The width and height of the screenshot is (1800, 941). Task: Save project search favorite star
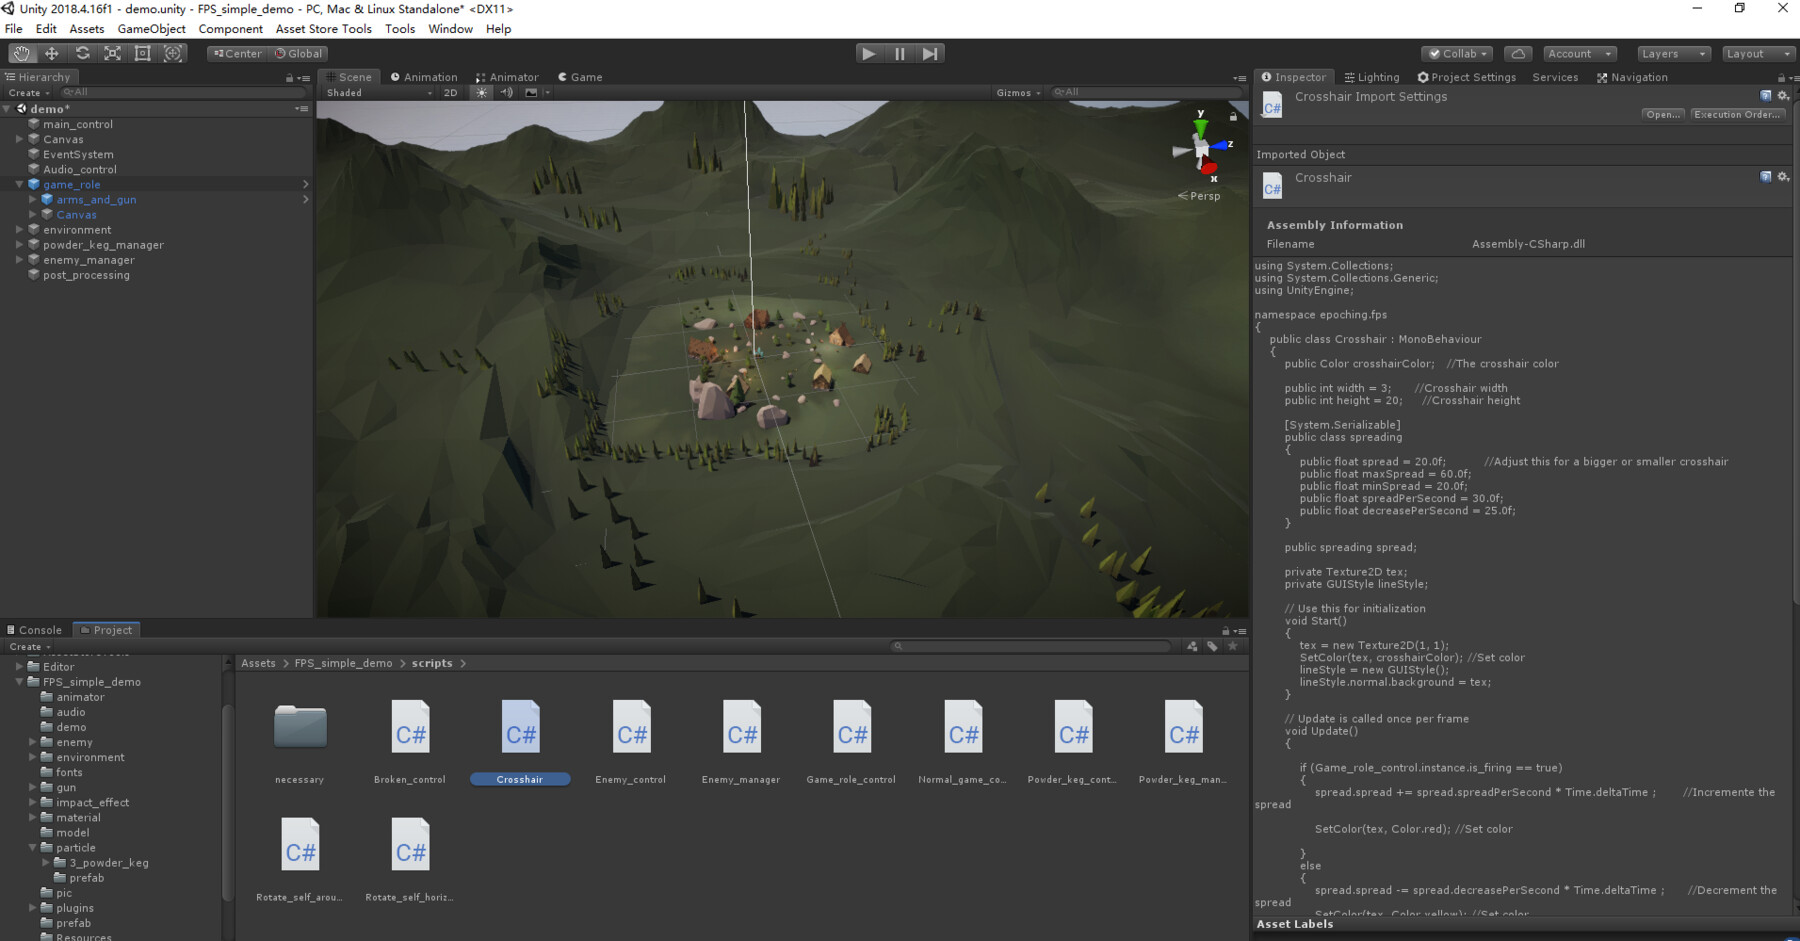click(x=1233, y=646)
